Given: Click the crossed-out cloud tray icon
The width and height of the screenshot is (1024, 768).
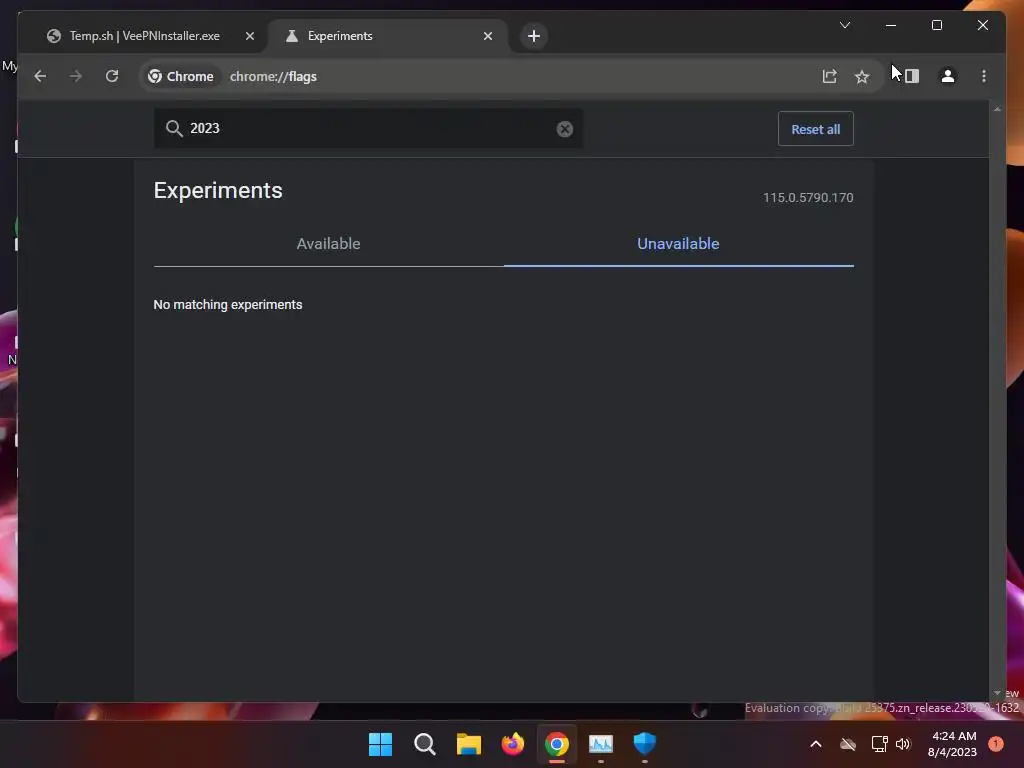Looking at the screenshot, I should coord(848,744).
